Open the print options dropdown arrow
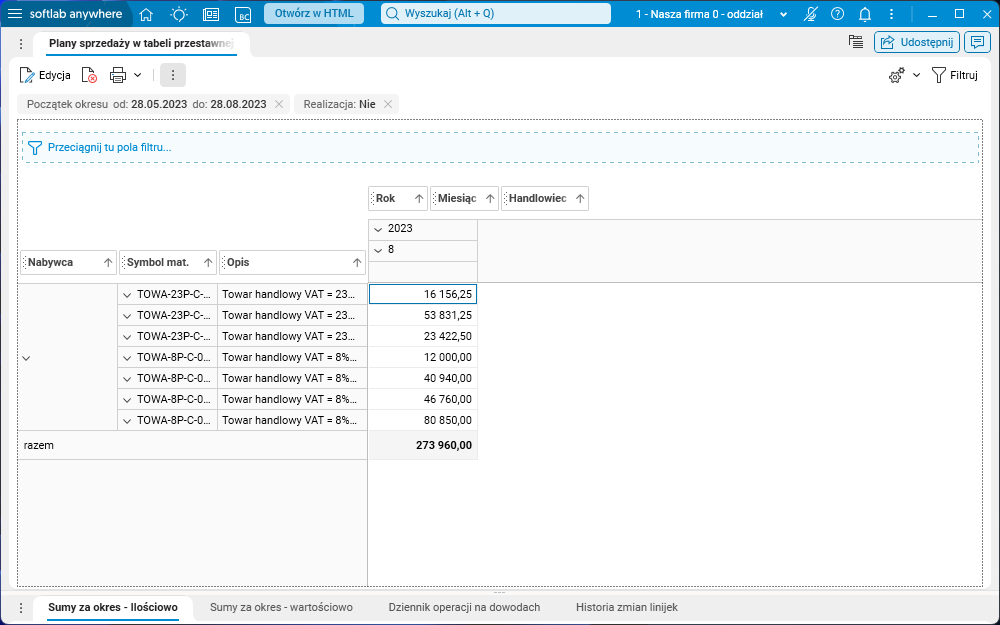The image size is (1000, 625). (137, 75)
